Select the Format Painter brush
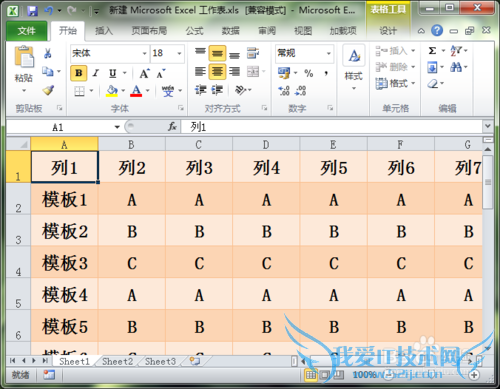Screen dimensions: 500x389 click(x=48, y=90)
